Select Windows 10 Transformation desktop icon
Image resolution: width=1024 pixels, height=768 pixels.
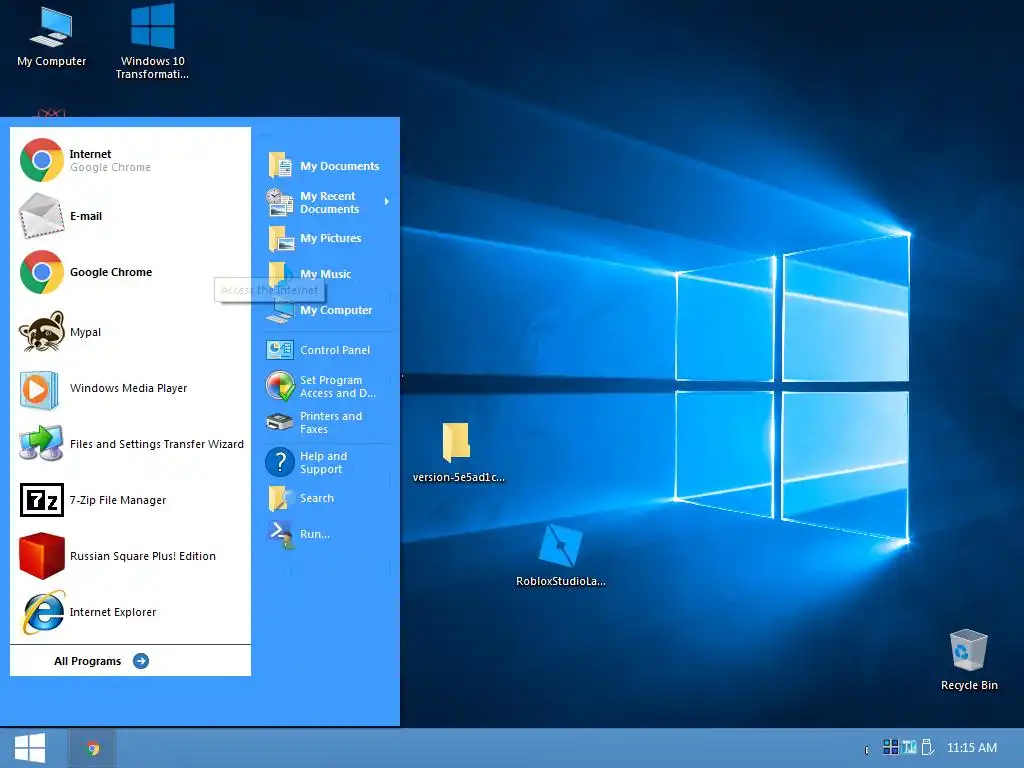coord(152,41)
